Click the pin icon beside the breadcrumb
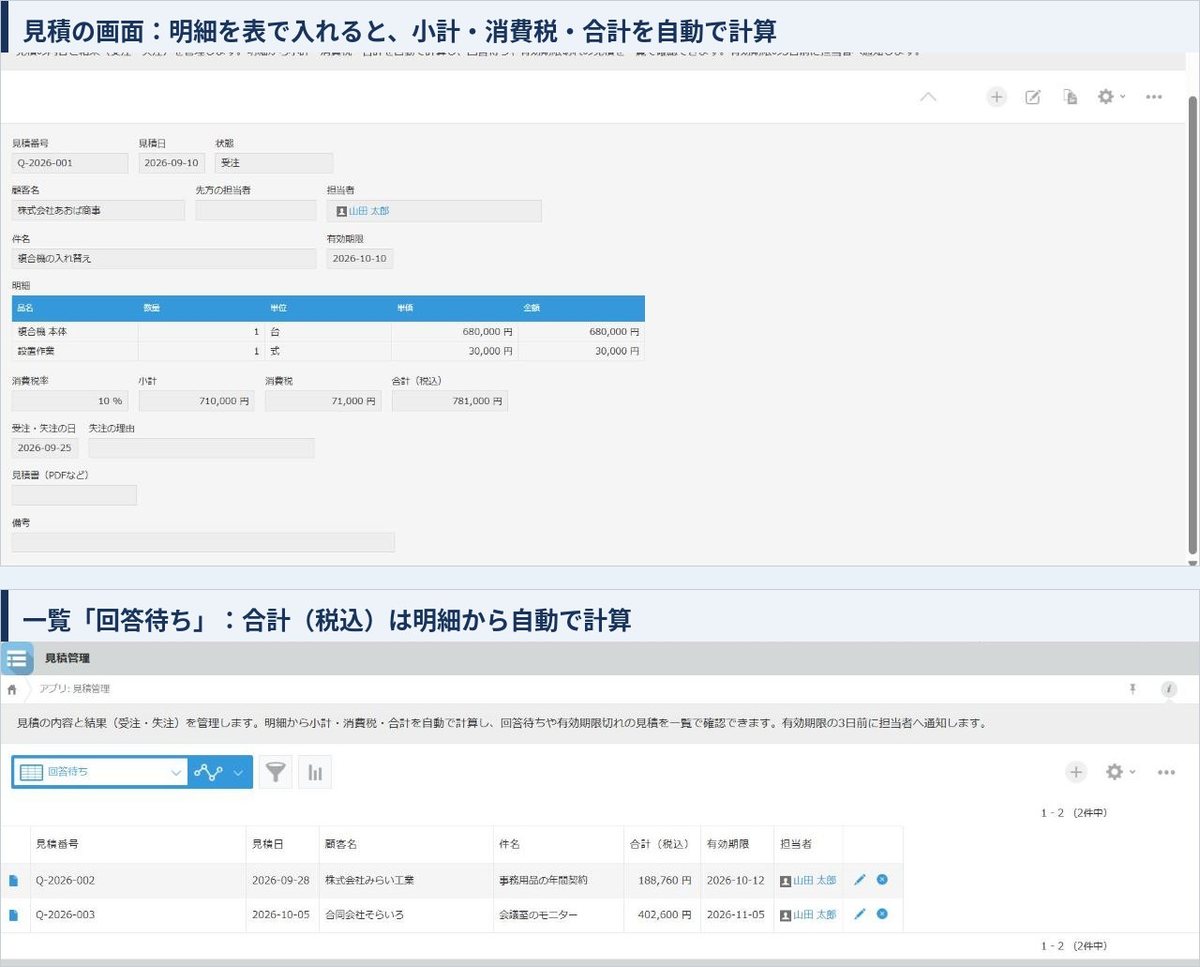1200x967 pixels. pos(1133,689)
